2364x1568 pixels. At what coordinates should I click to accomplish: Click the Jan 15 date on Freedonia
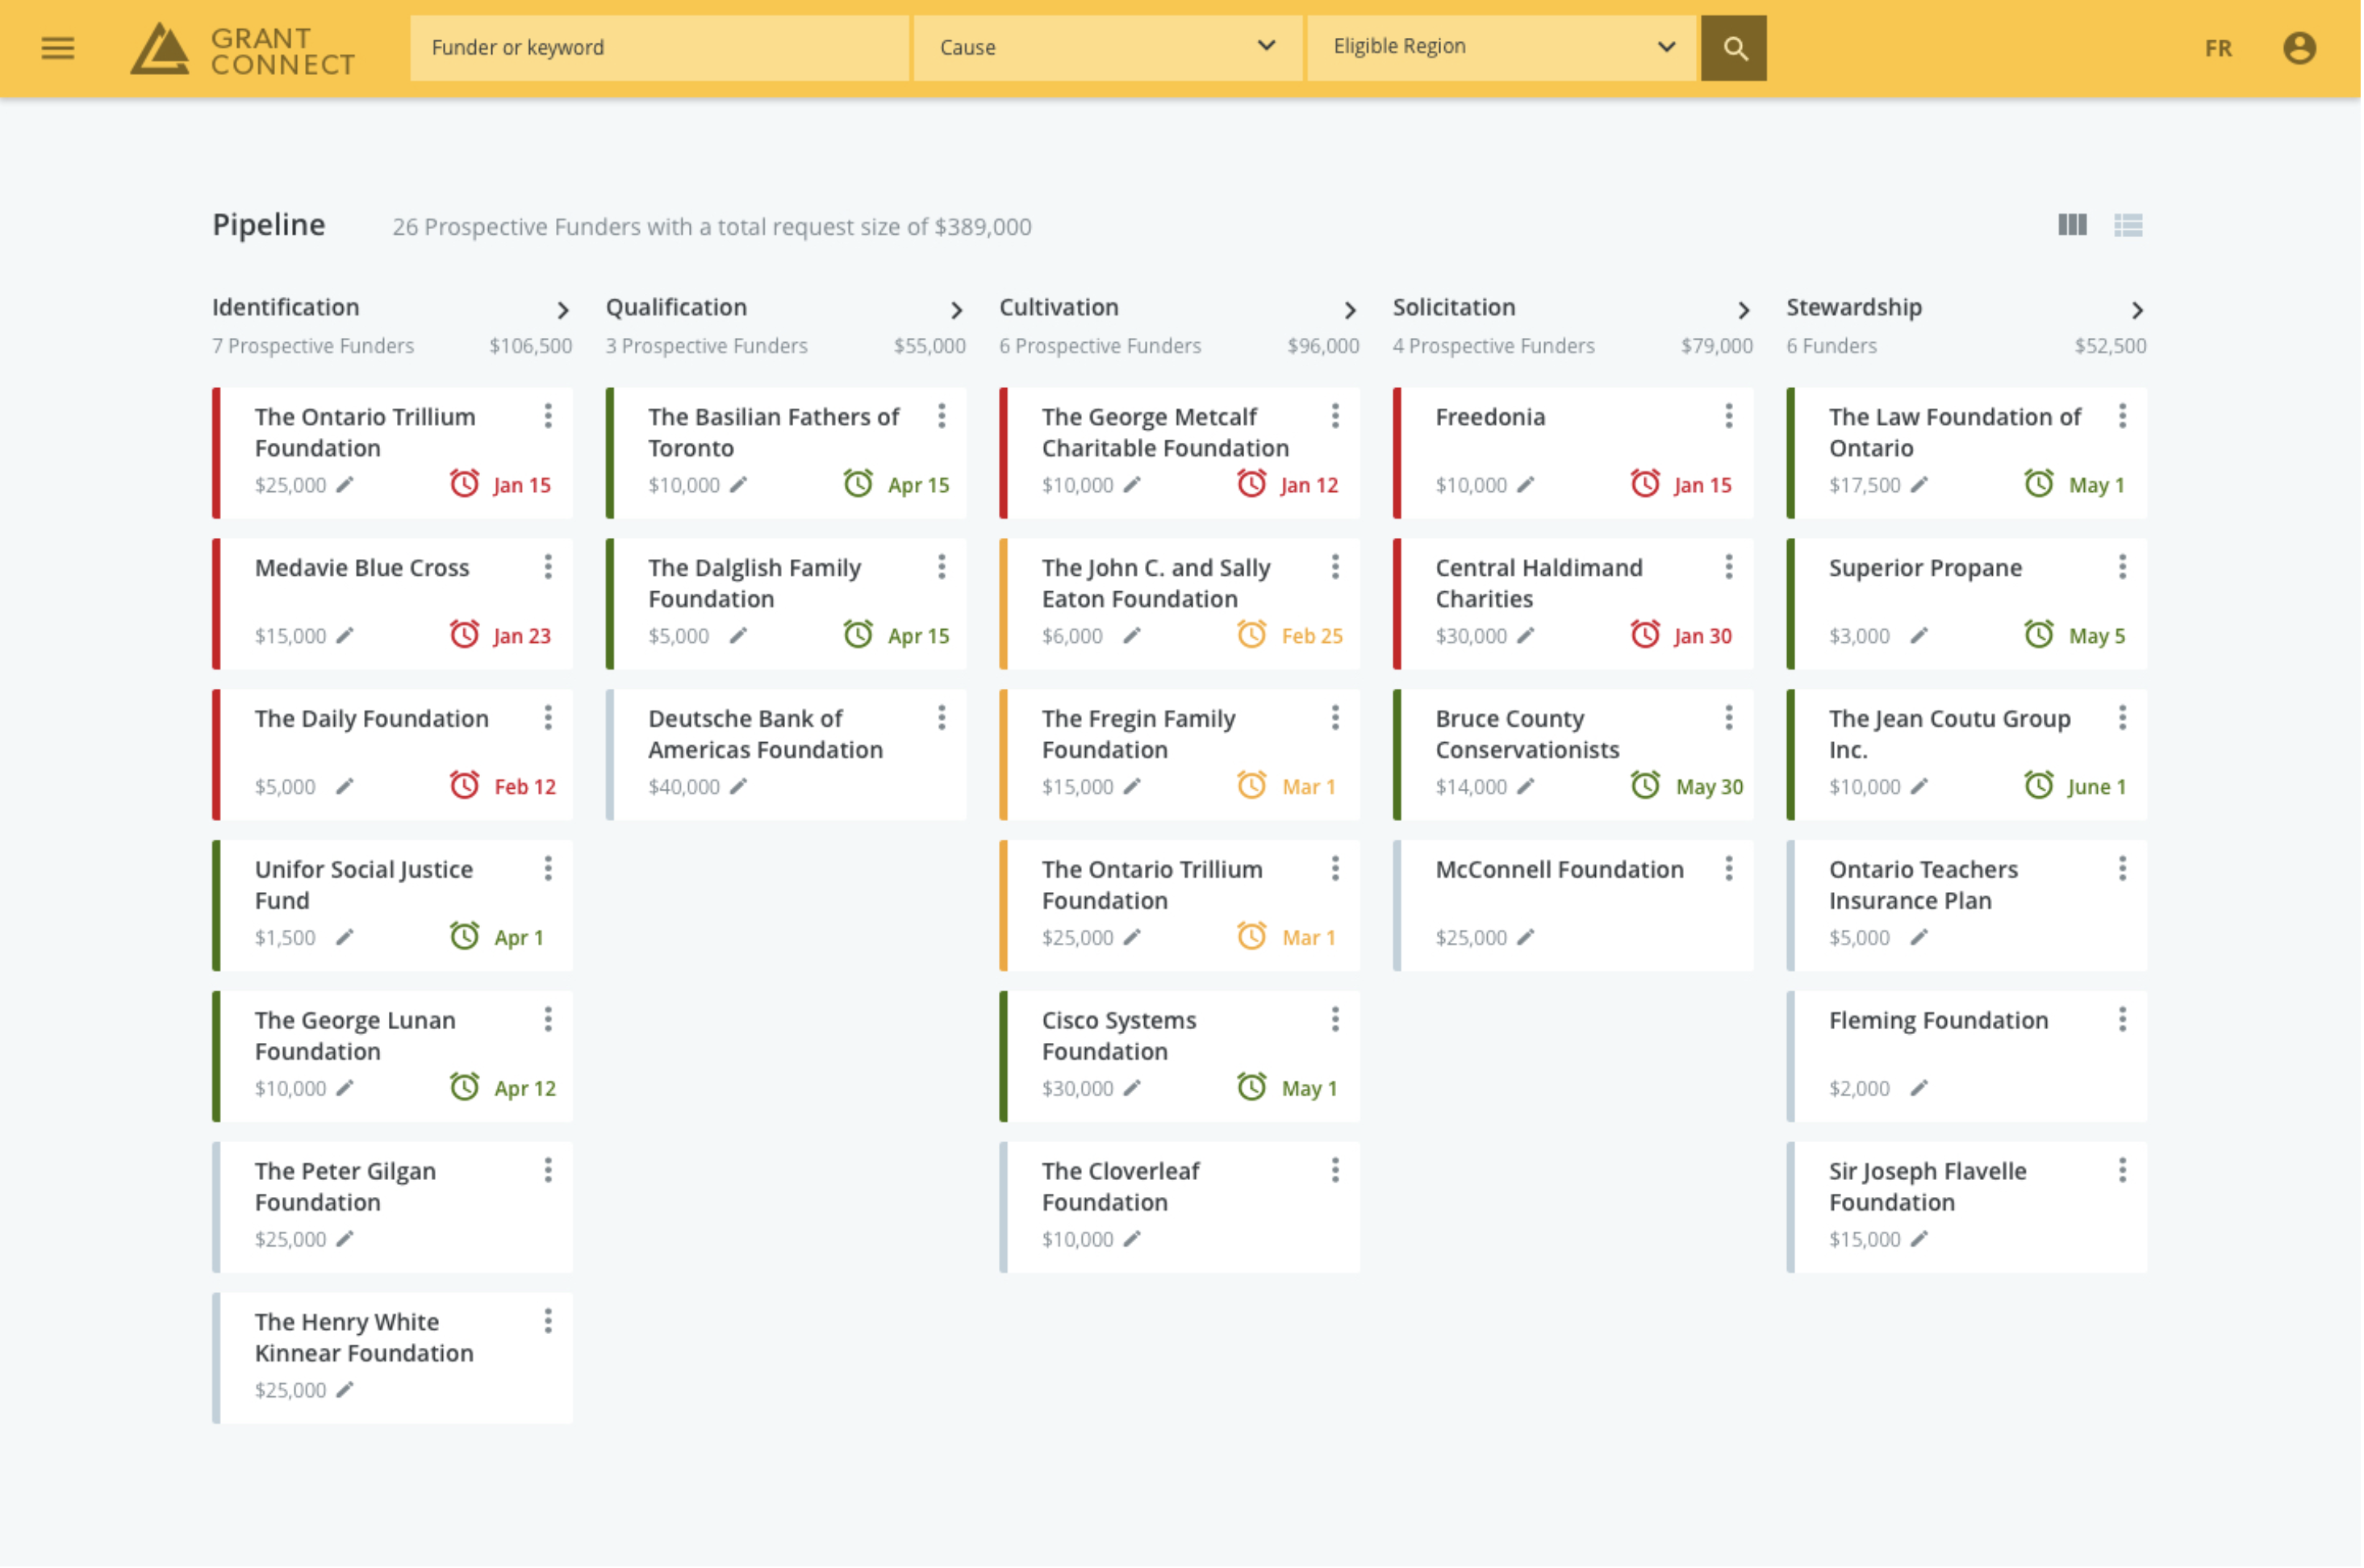[1704, 486]
